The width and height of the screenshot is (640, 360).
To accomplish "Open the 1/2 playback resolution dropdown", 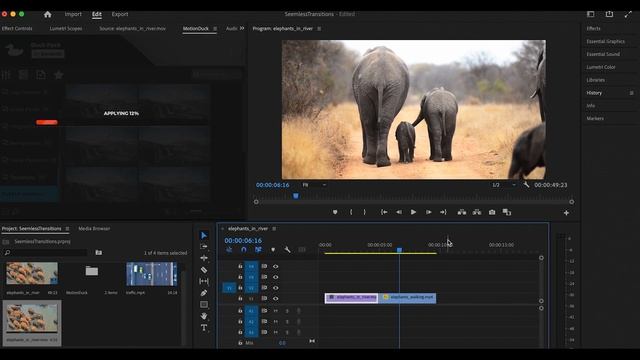I will click(504, 185).
